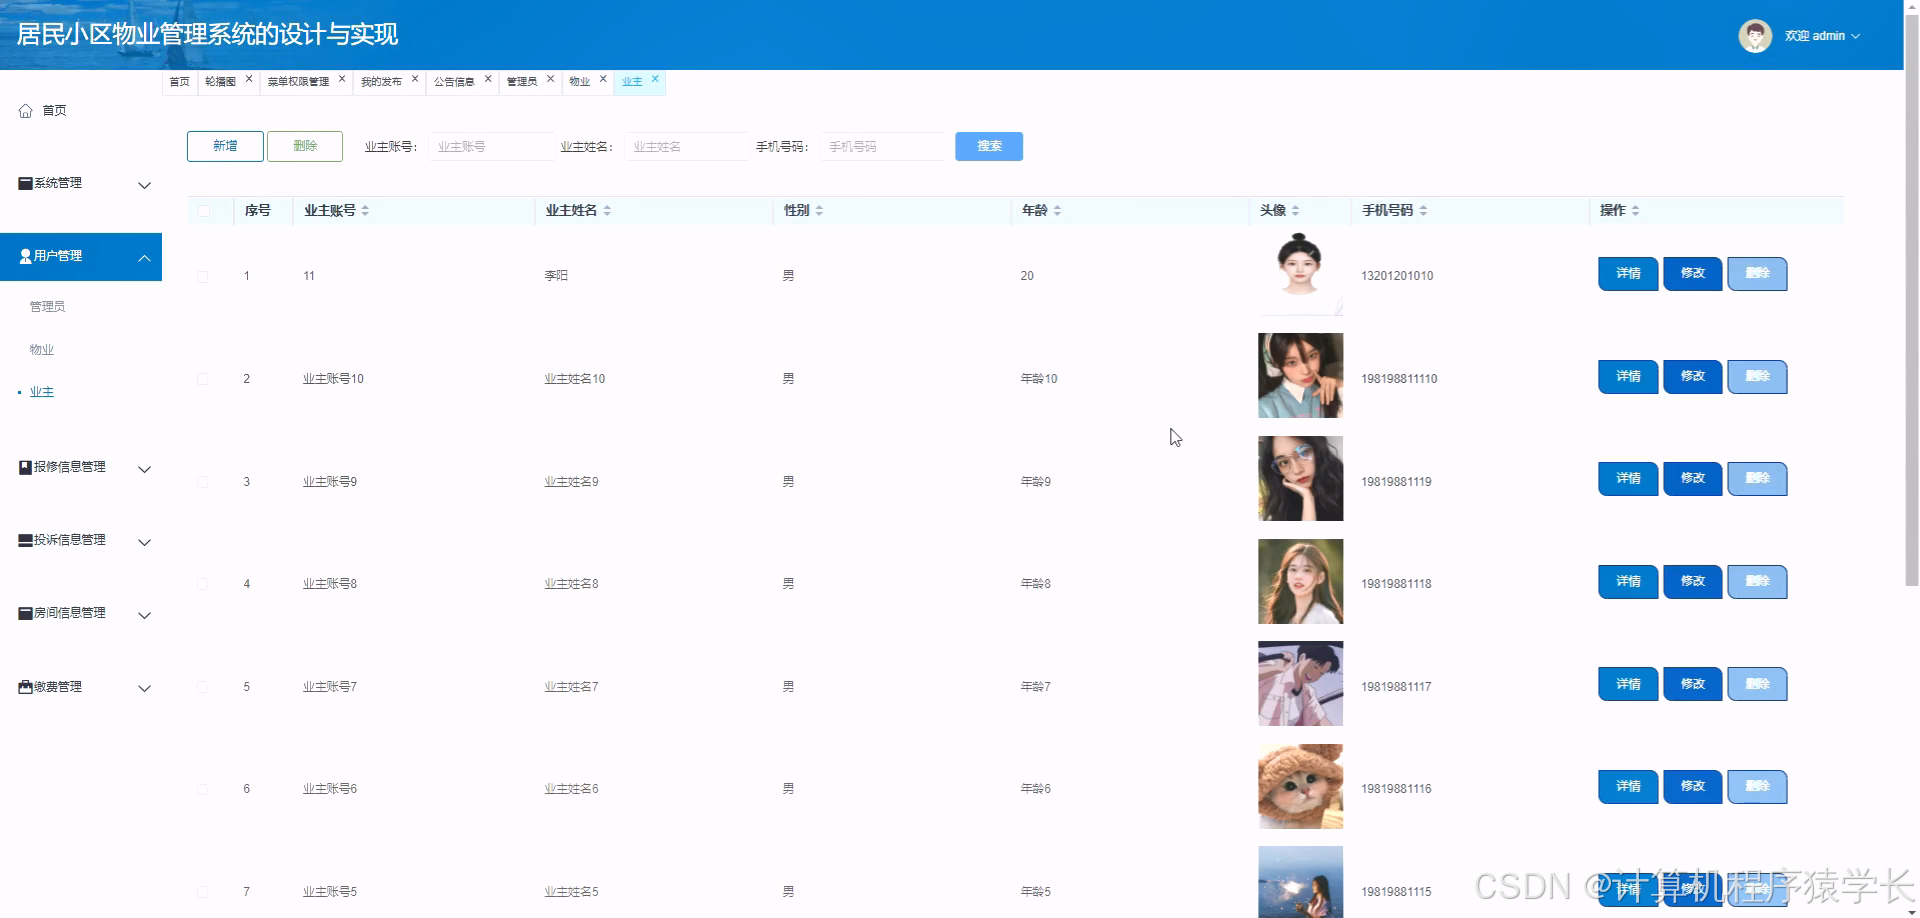Expand the 缴费管理 section chevron
This screenshot has width=1920, height=918.
144,688
